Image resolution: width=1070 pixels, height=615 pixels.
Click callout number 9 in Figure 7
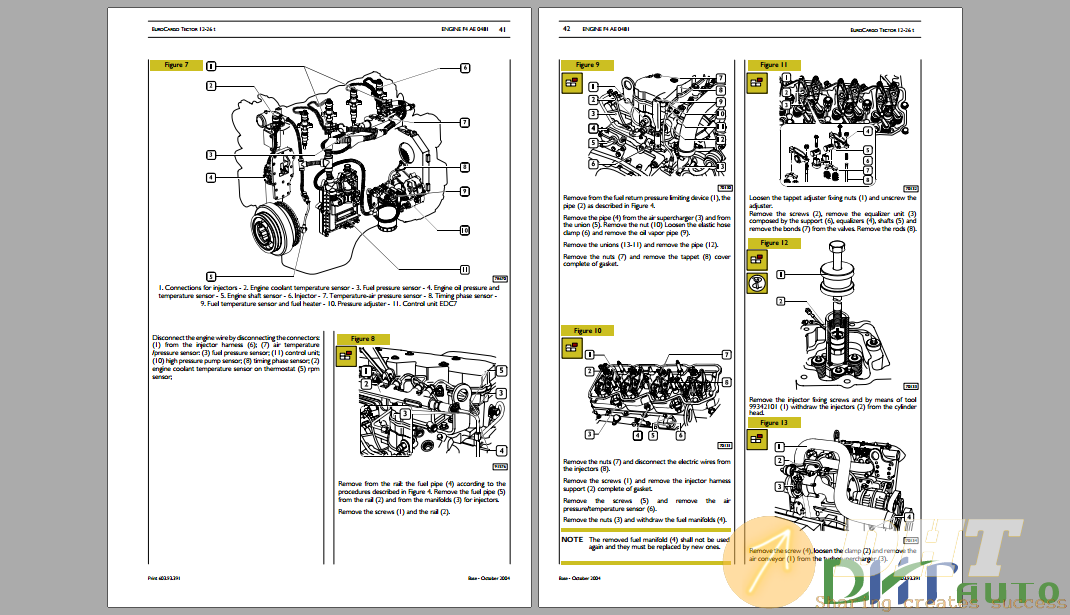465,191
